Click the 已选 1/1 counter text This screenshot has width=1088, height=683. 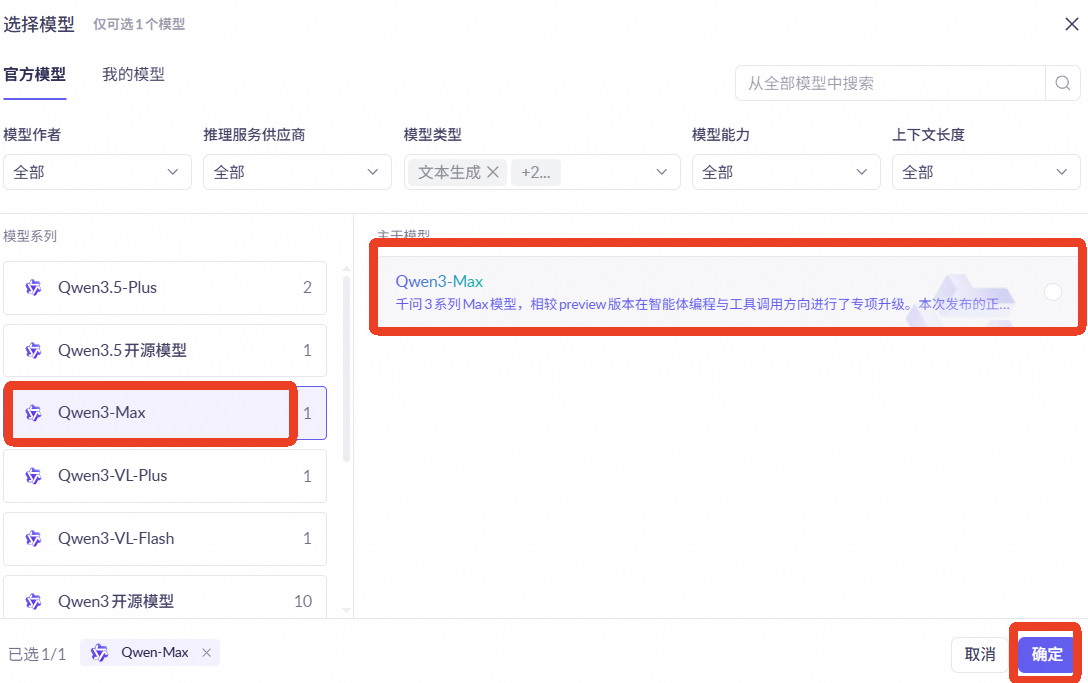[x=37, y=654]
